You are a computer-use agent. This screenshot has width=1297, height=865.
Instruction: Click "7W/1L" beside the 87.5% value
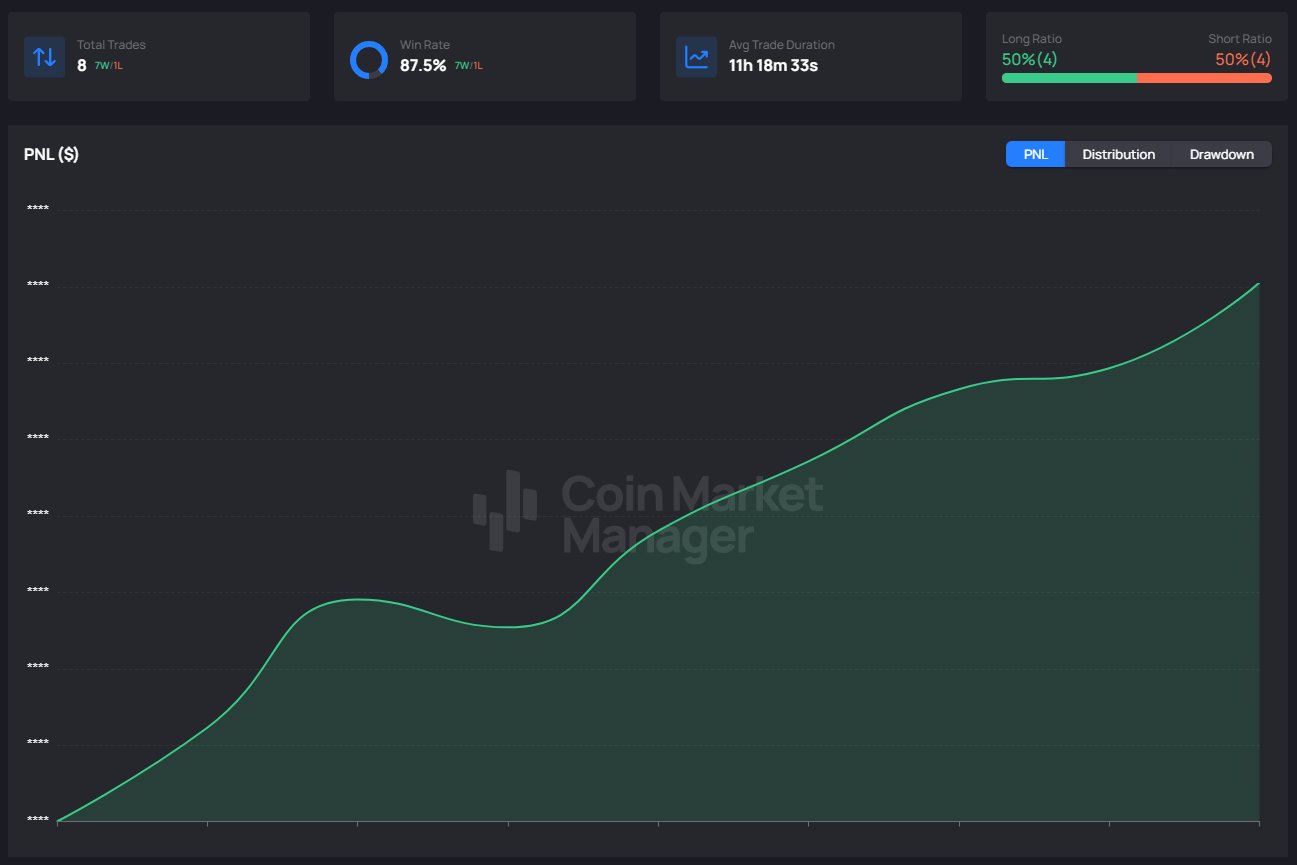(468, 66)
